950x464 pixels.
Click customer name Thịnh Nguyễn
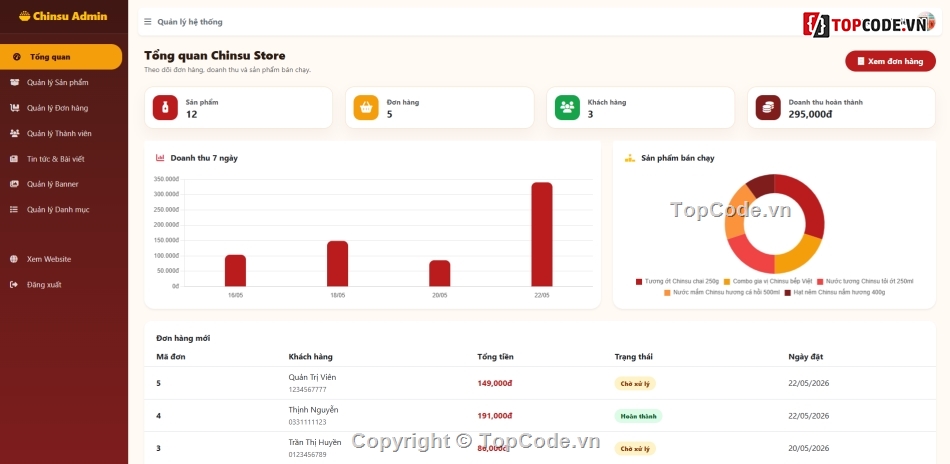313,410
